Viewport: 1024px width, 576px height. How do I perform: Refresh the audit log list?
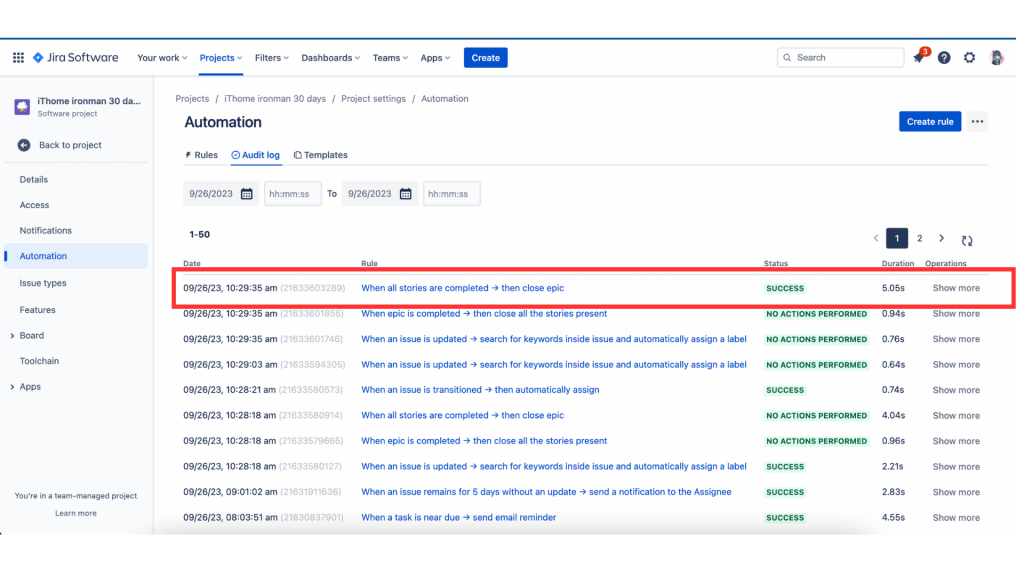(967, 240)
